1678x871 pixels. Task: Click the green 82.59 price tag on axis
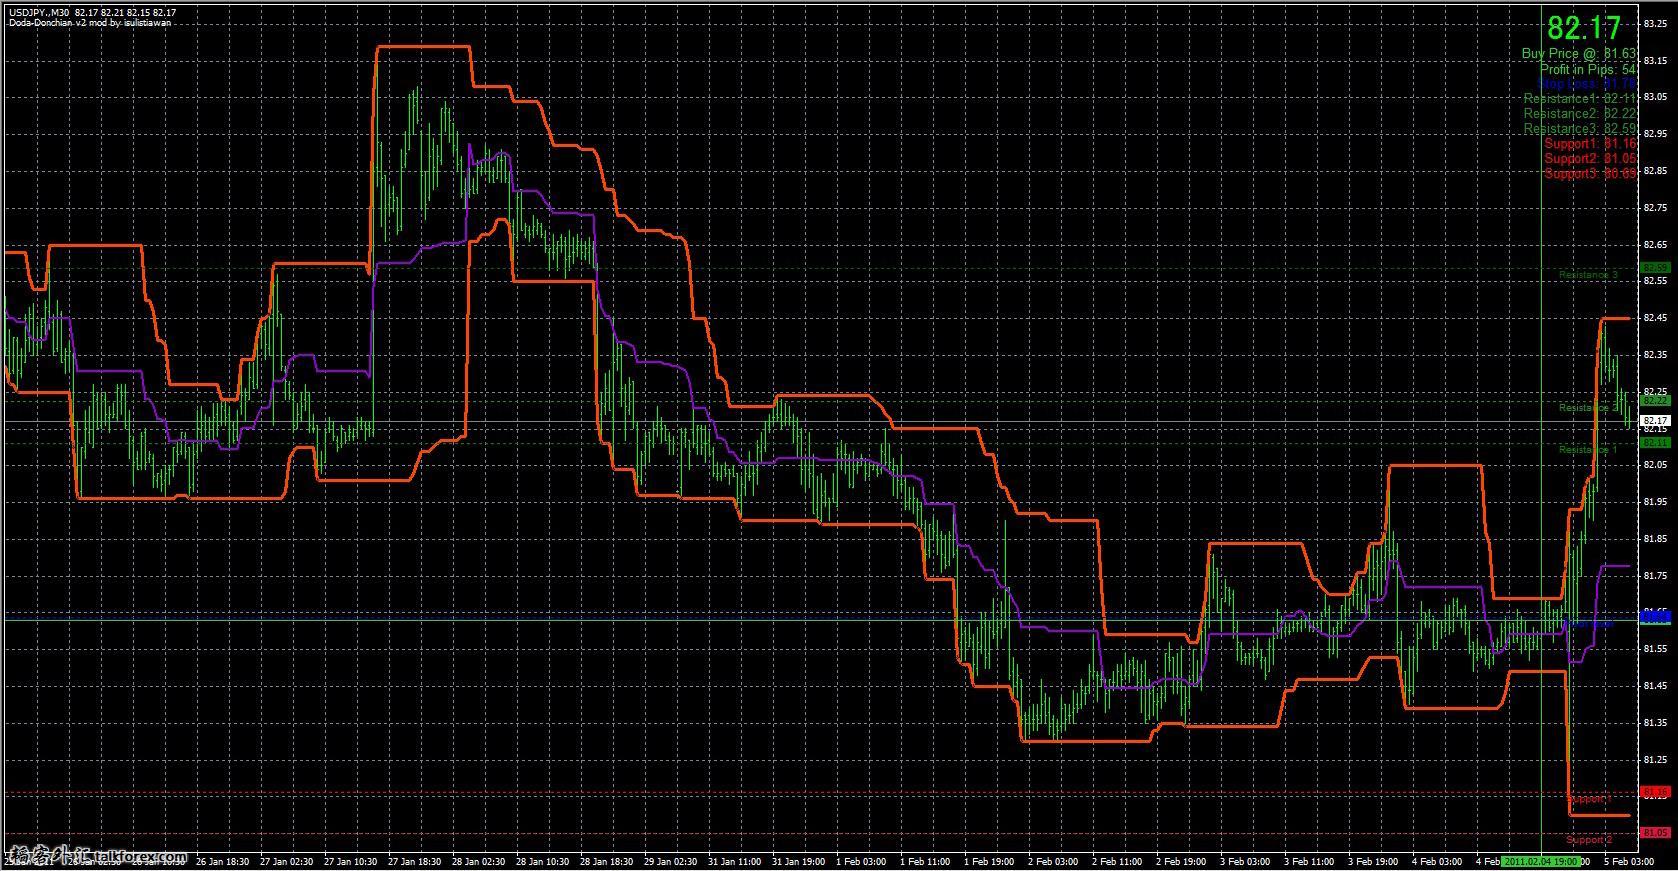pyautogui.click(x=1656, y=268)
